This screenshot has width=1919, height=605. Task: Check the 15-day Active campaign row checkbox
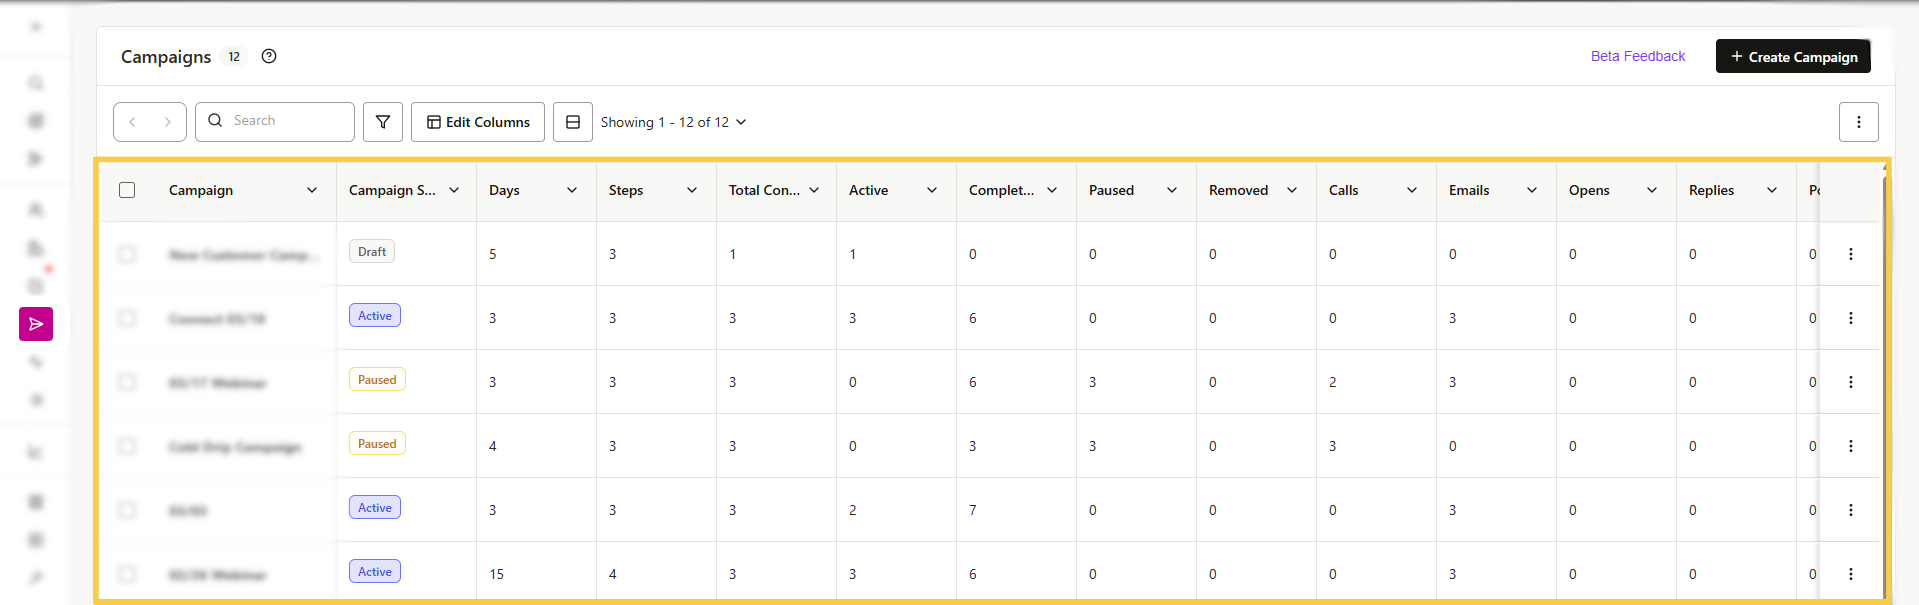point(127,574)
